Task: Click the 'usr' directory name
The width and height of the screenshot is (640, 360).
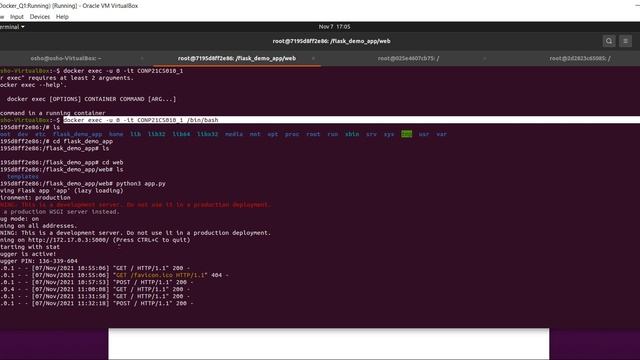Action: point(424,134)
